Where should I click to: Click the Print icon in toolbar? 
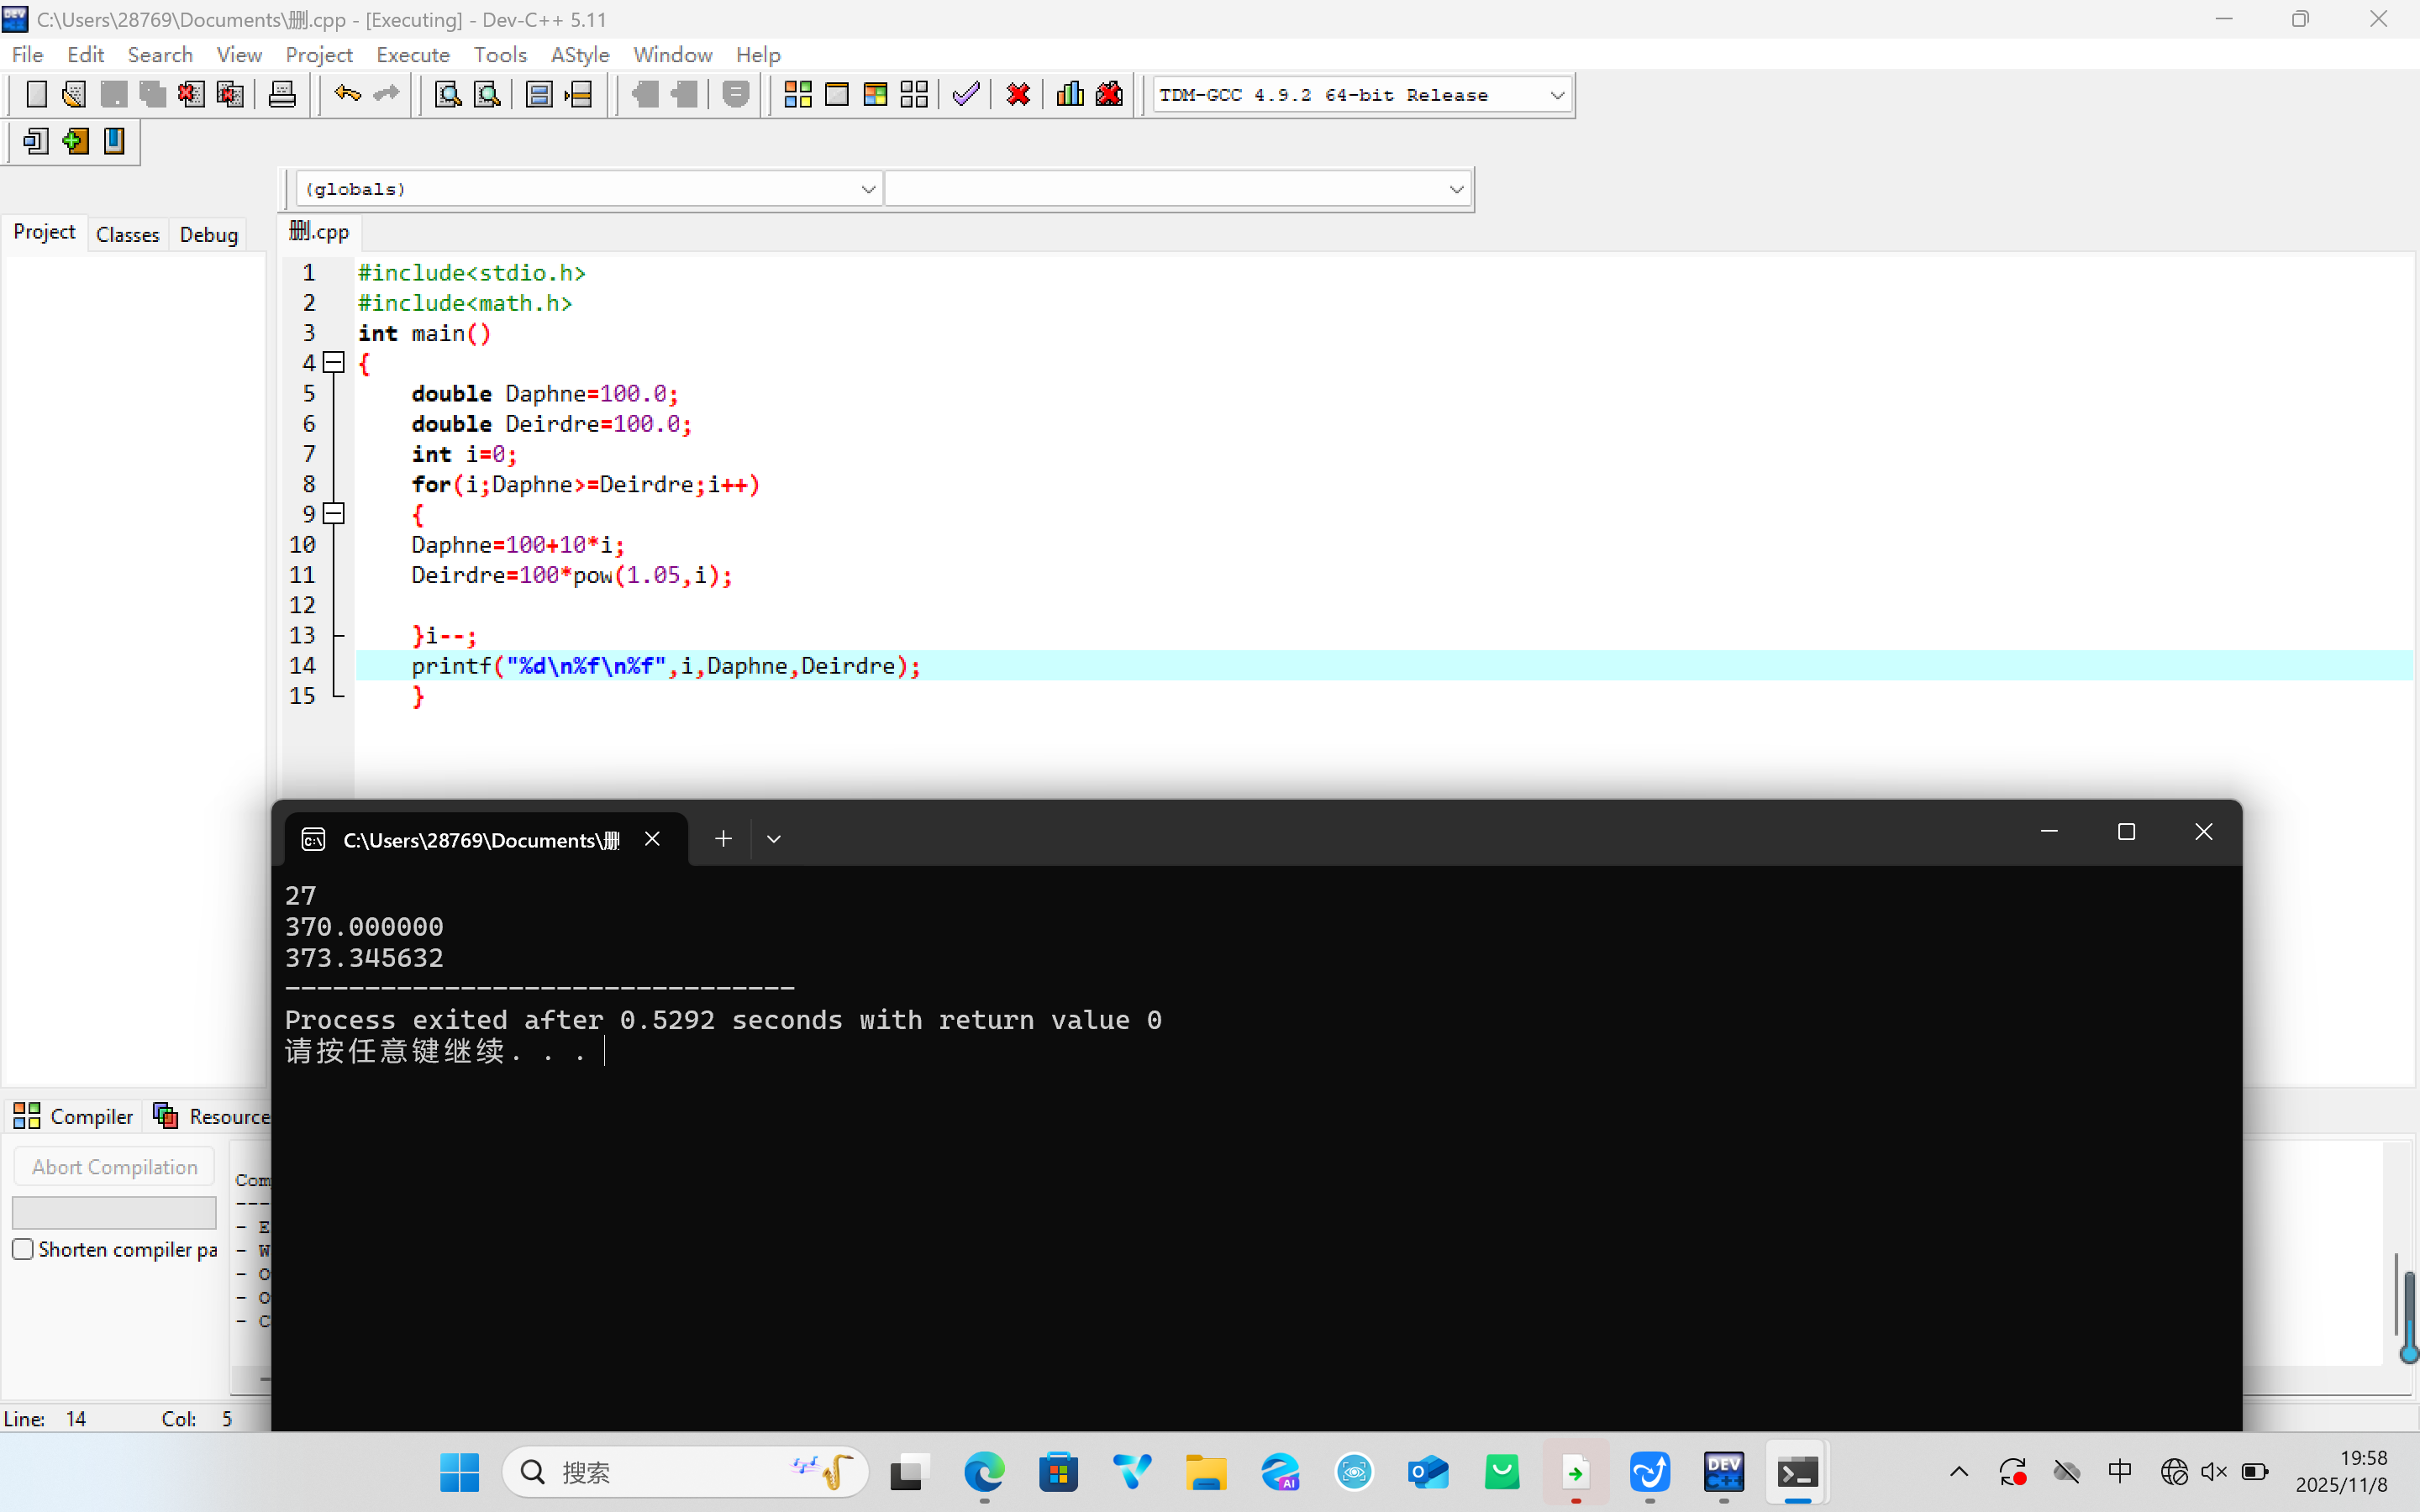pos(282,95)
